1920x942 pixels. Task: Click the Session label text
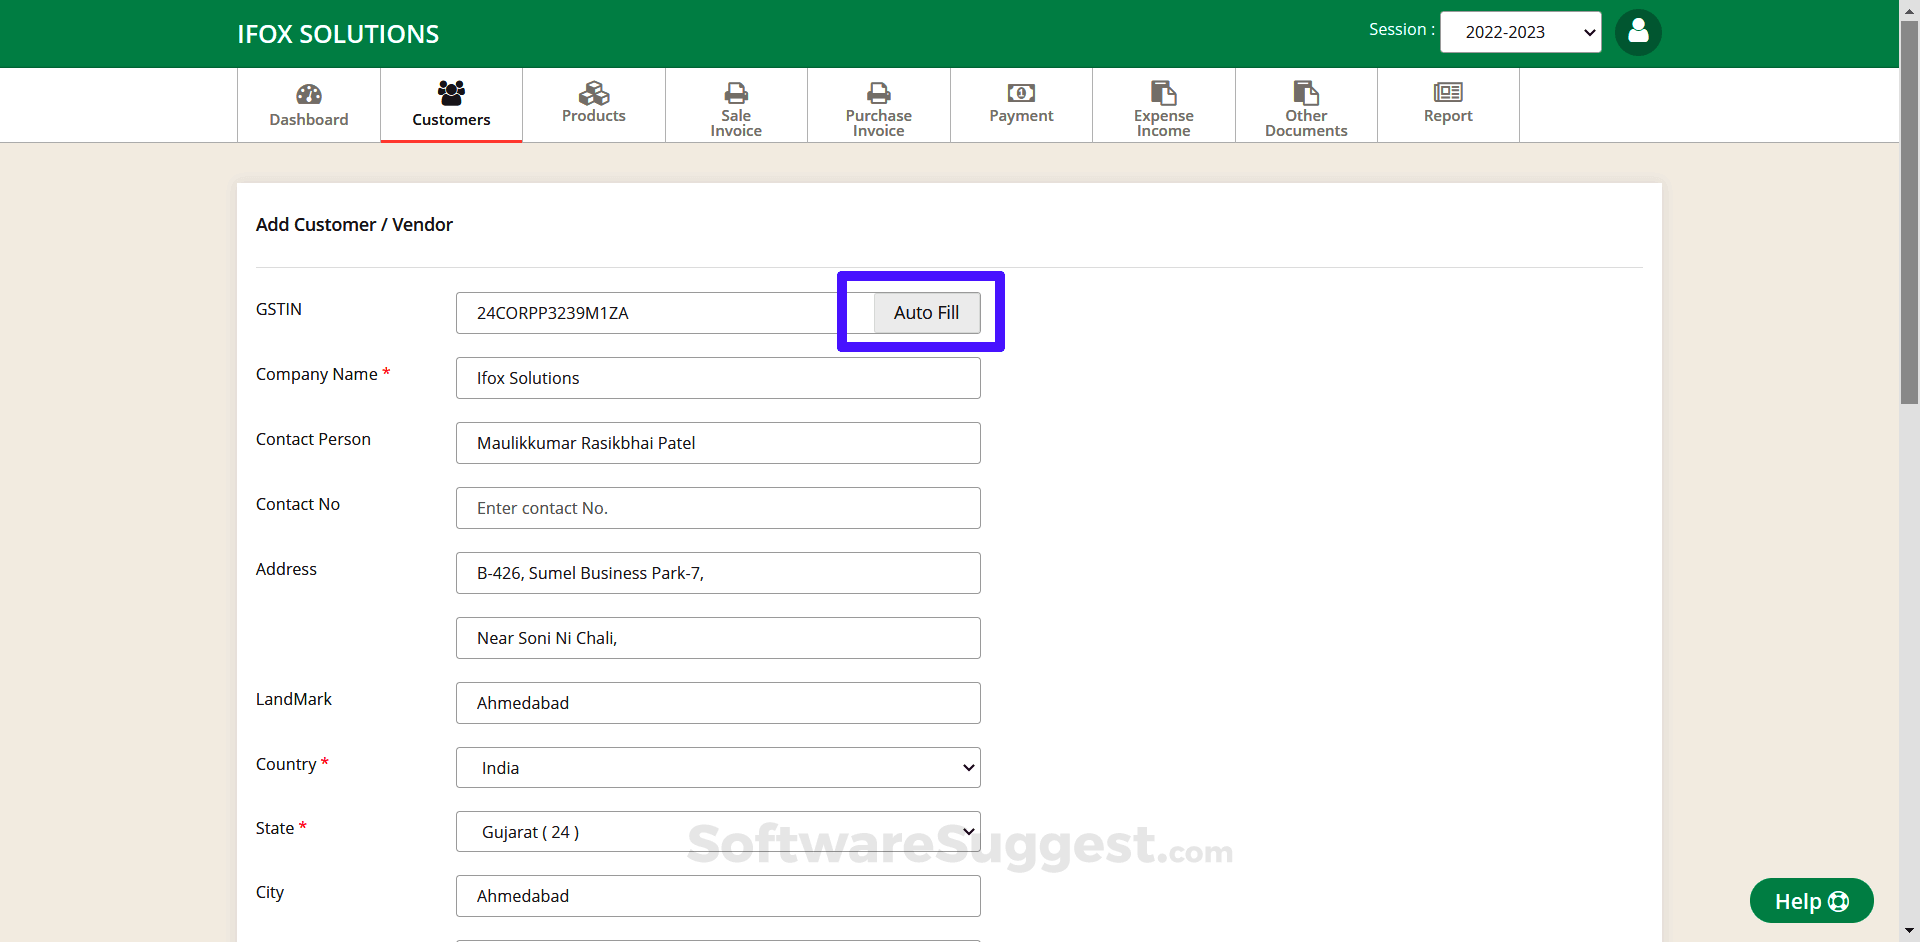1402,30
